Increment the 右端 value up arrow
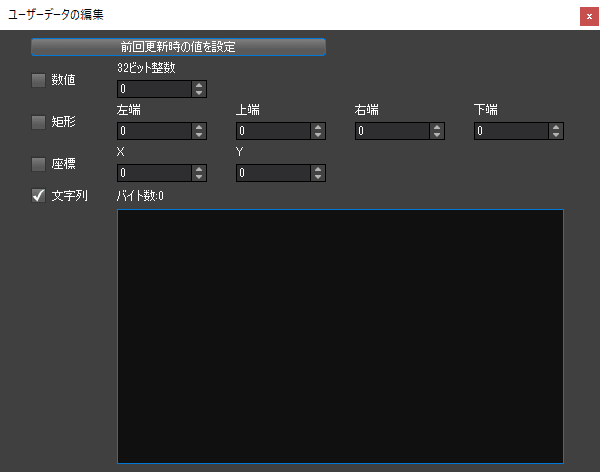Viewport: 600px width, 472px height. pyautogui.click(x=437, y=127)
